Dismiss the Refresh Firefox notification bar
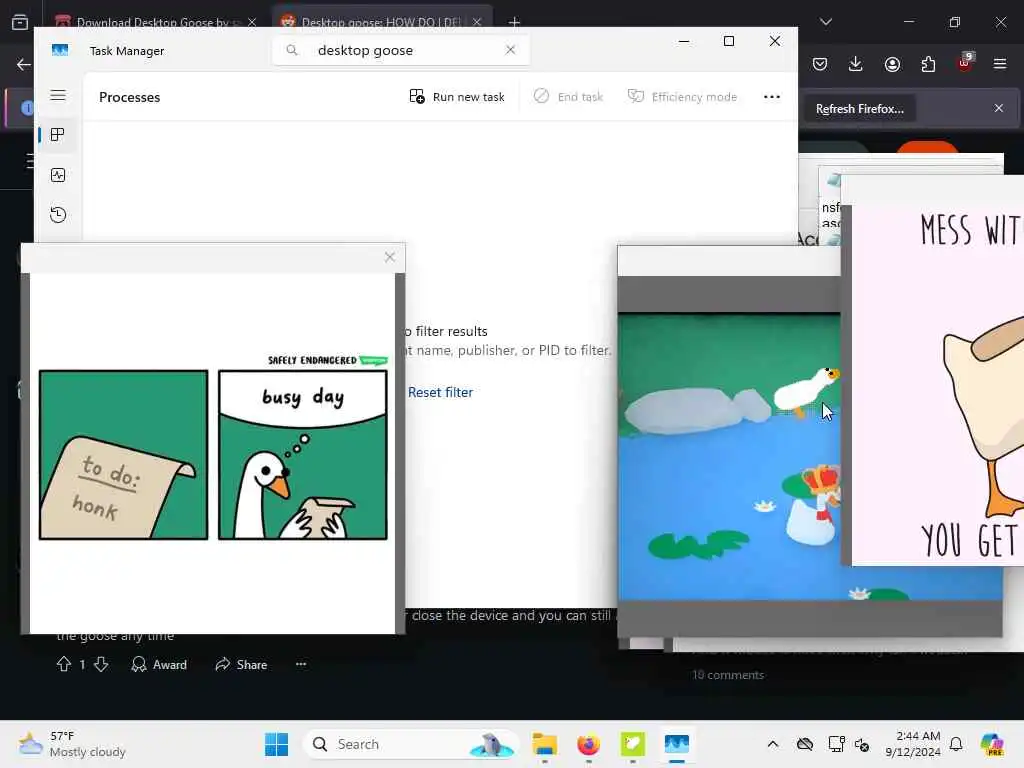Image resolution: width=1024 pixels, height=768 pixels. coord(999,108)
